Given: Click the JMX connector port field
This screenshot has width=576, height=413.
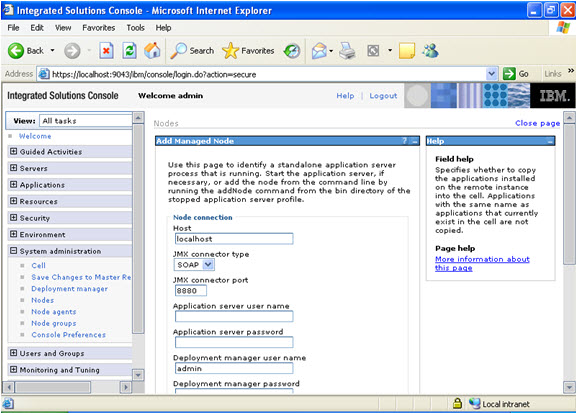Looking at the screenshot, I should coord(191,291).
